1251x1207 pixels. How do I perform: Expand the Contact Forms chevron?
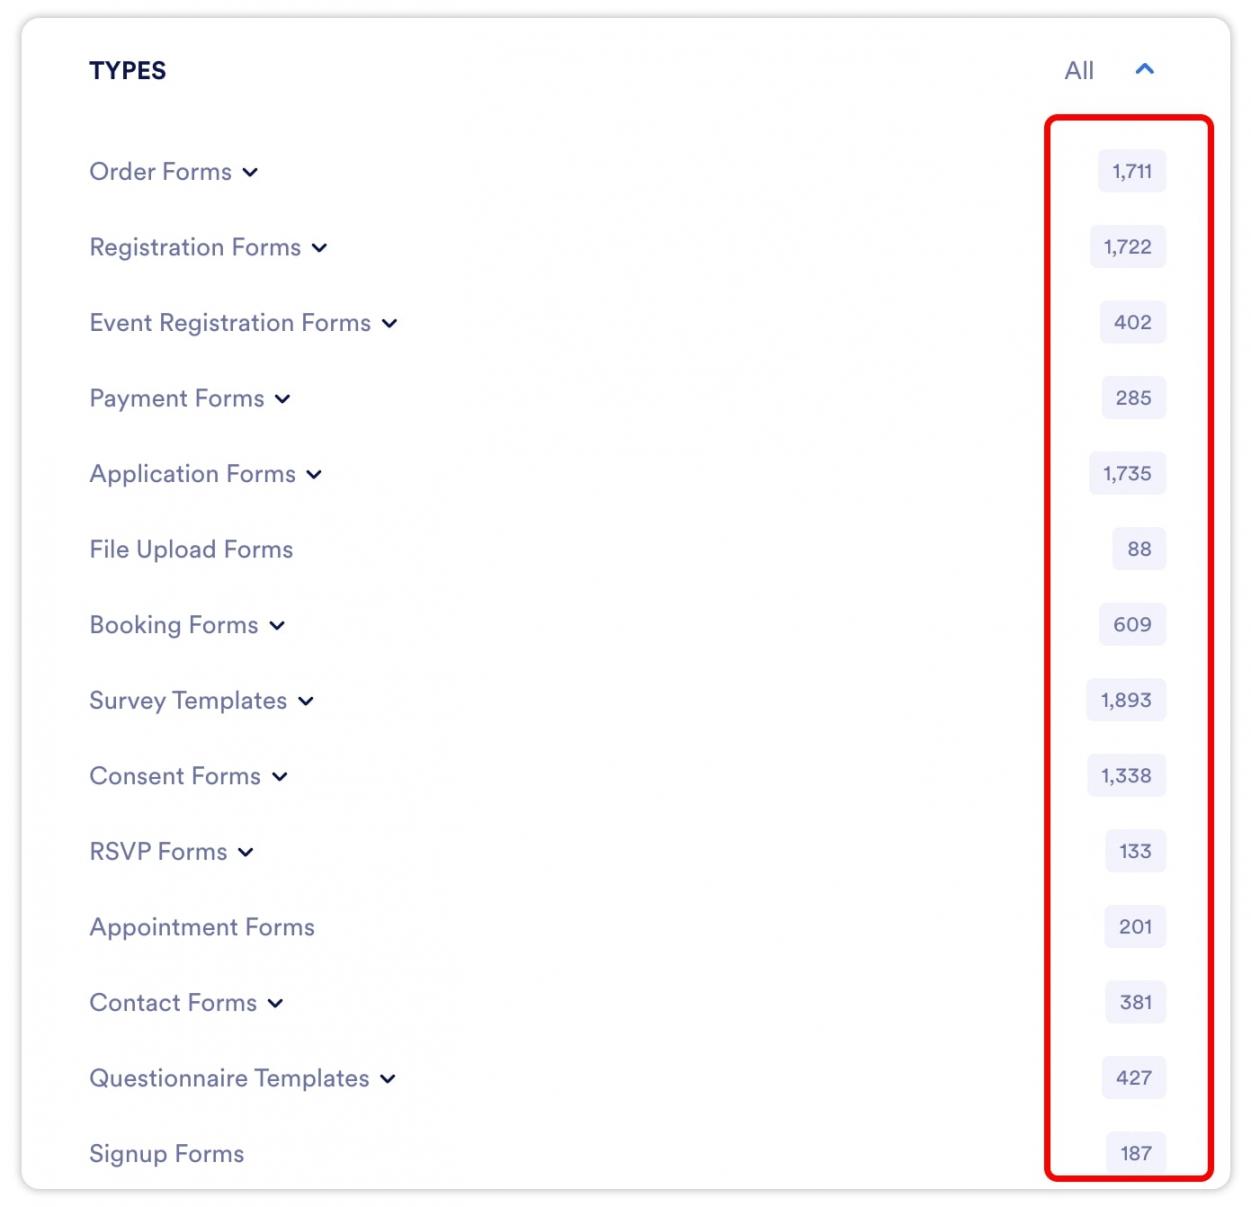click(x=276, y=1003)
